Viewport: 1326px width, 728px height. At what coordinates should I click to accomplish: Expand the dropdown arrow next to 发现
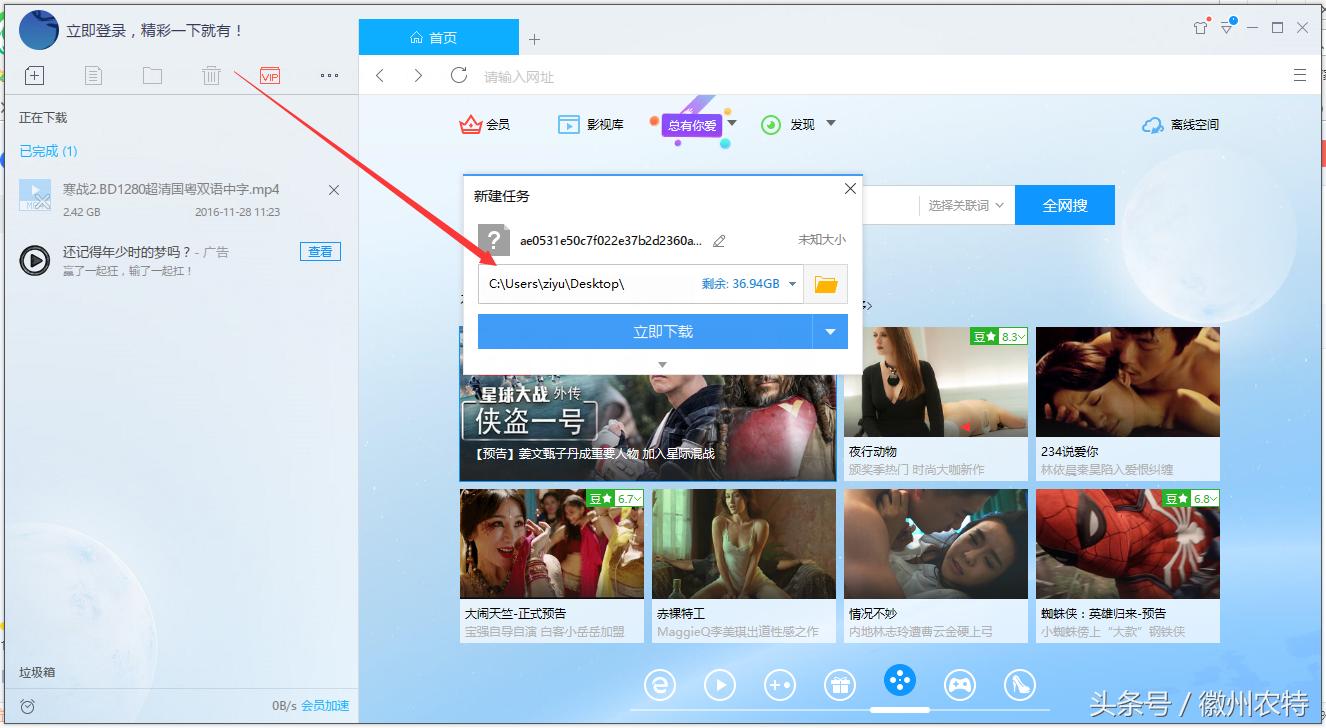click(830, 124)
